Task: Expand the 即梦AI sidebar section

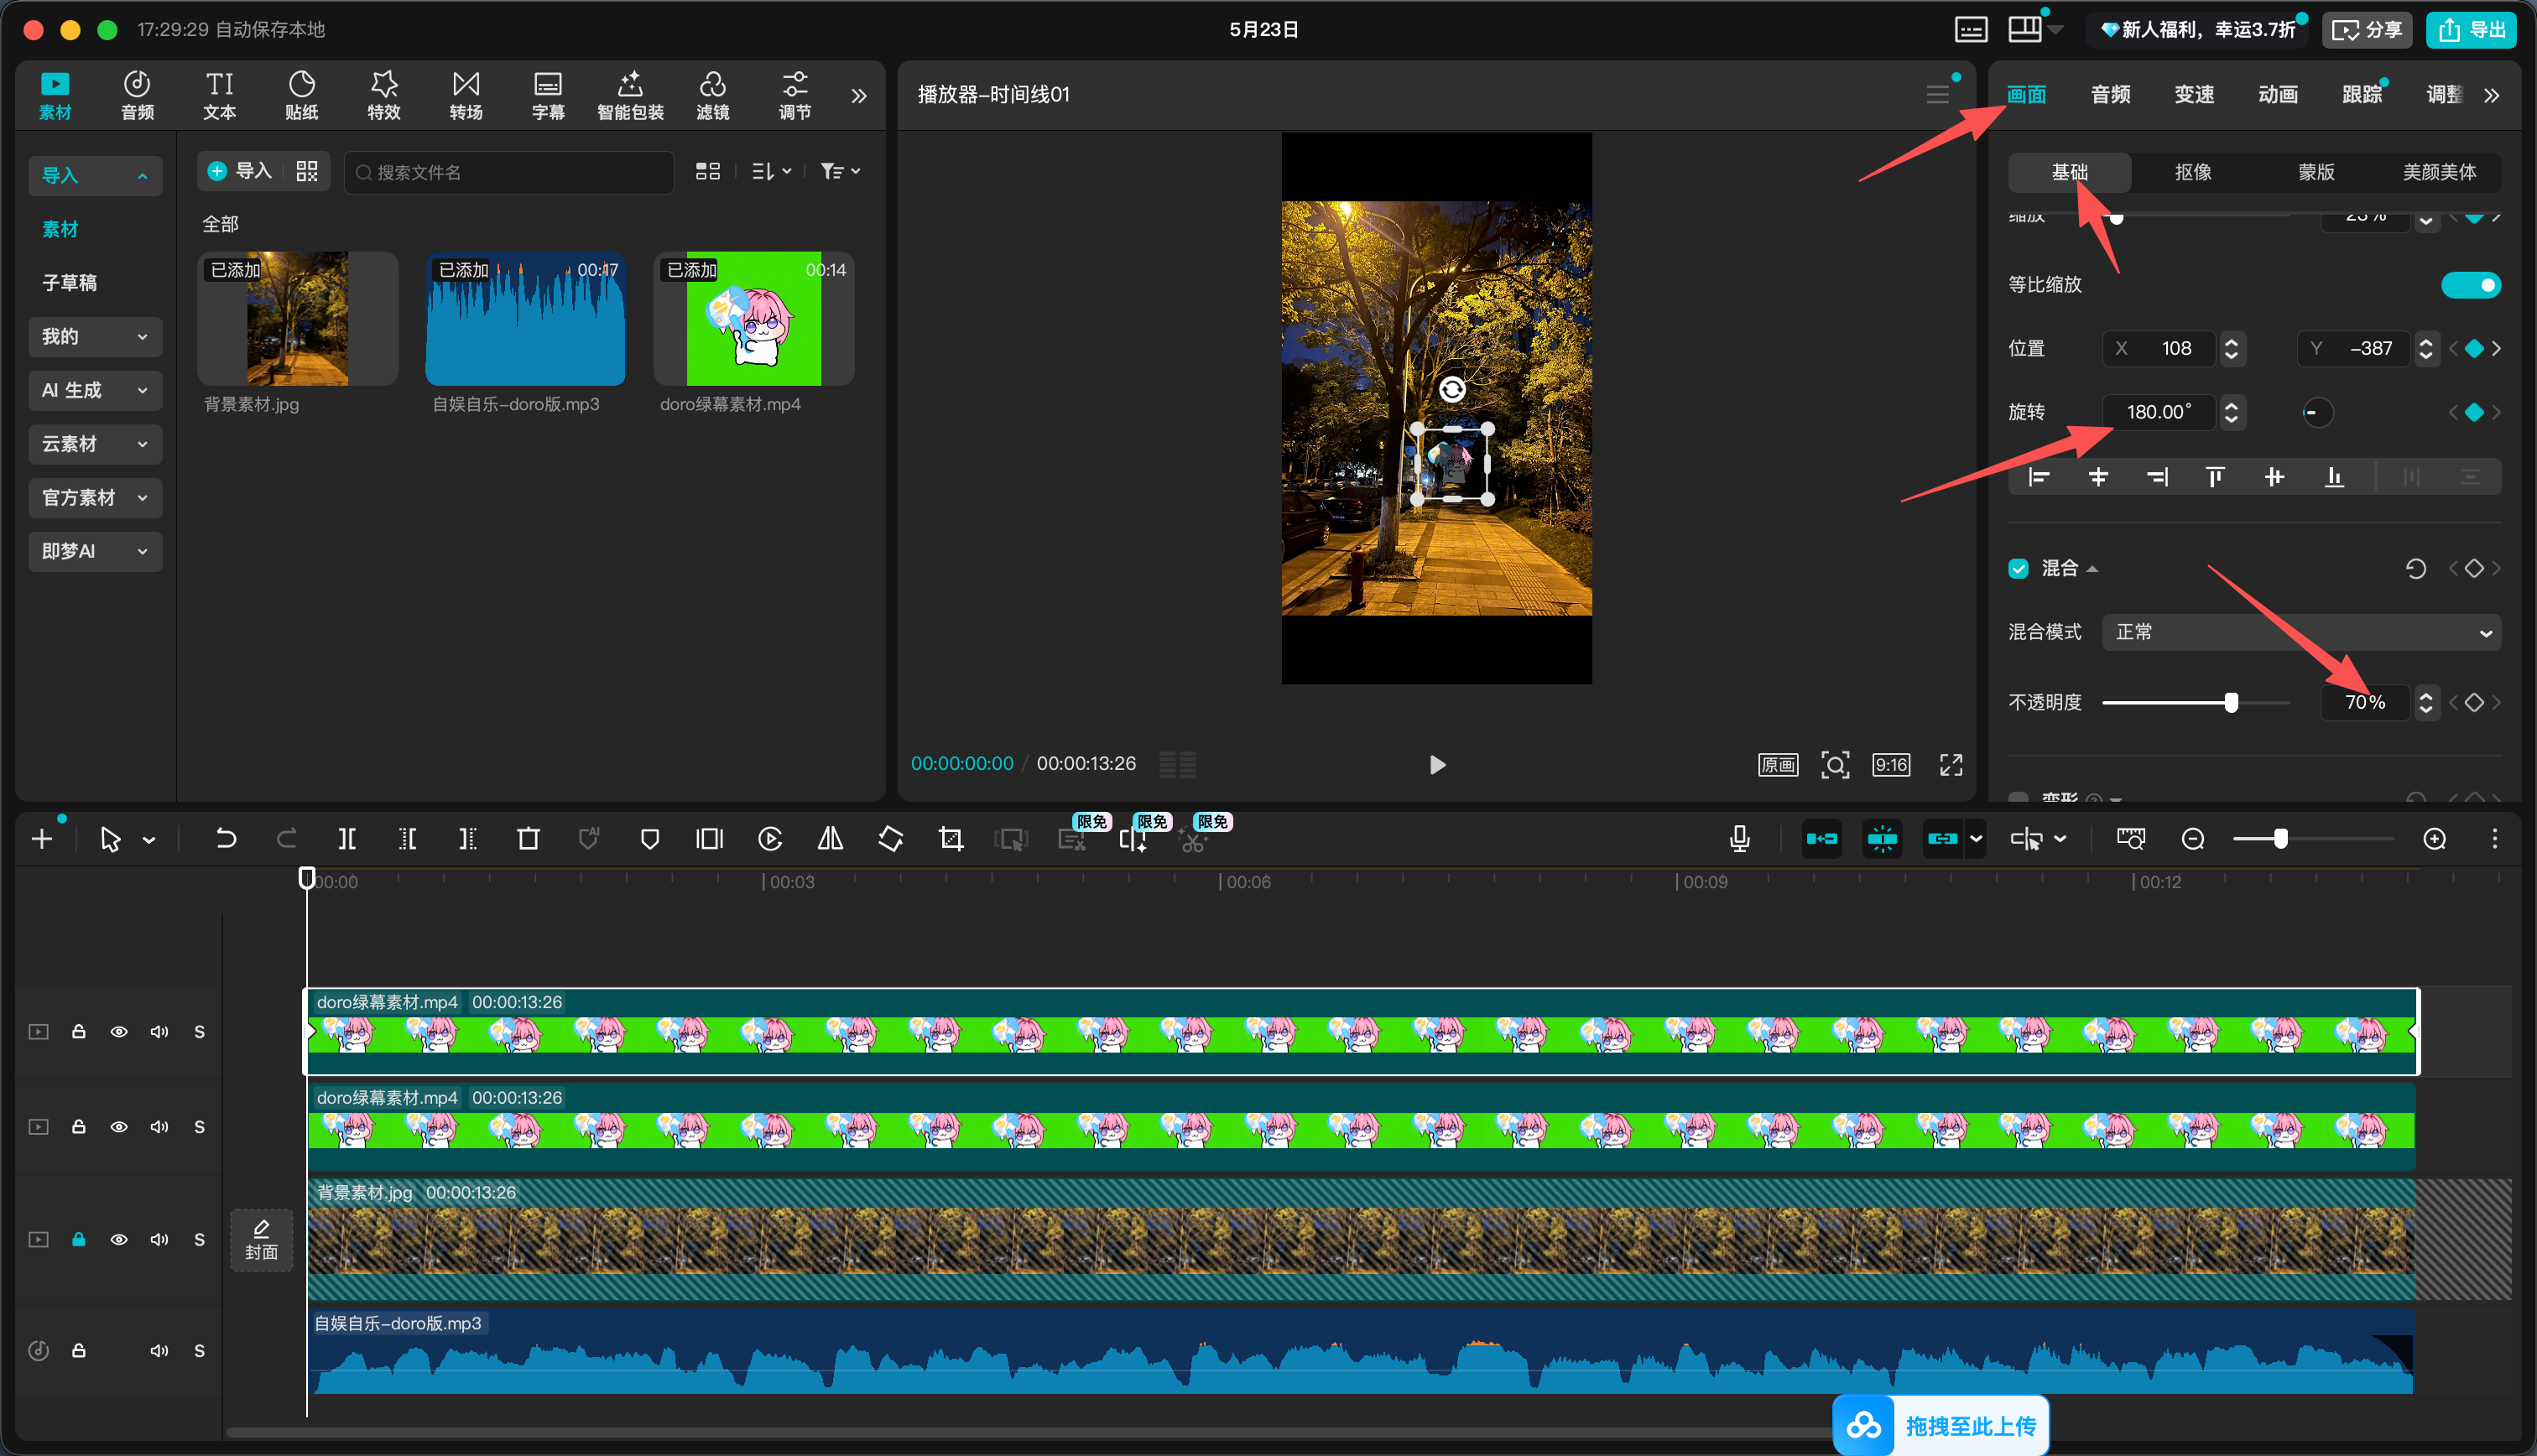Action: point(95,552)
